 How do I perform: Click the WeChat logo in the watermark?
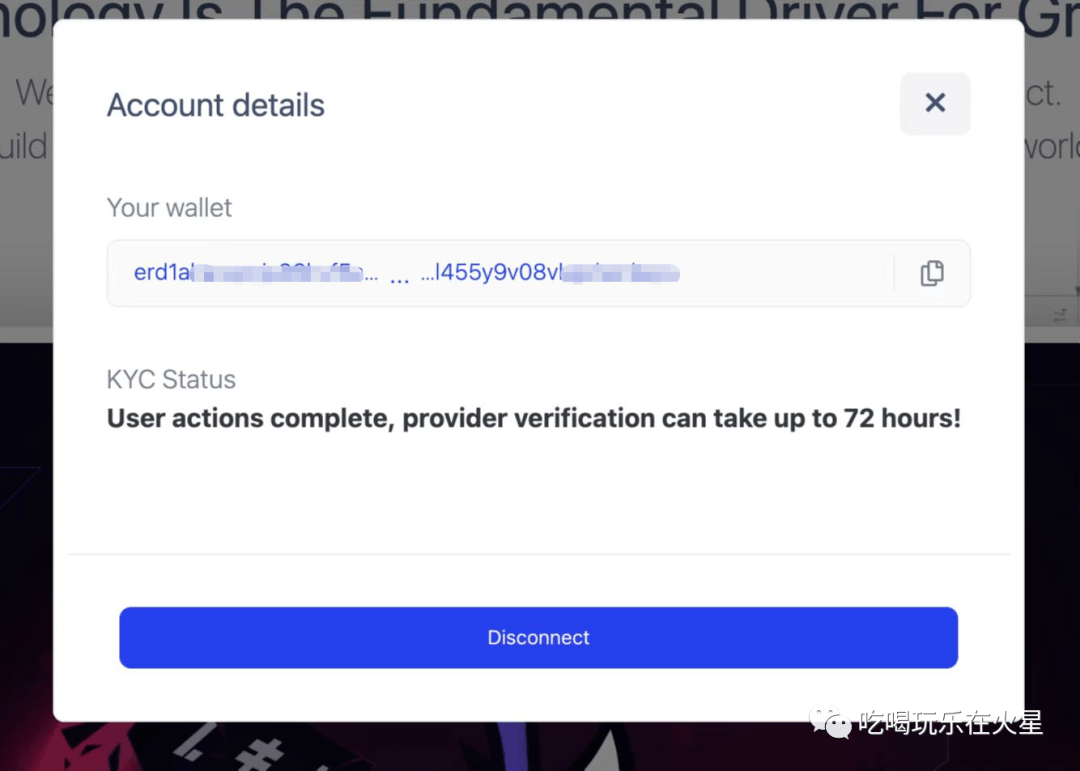point(831,722)
